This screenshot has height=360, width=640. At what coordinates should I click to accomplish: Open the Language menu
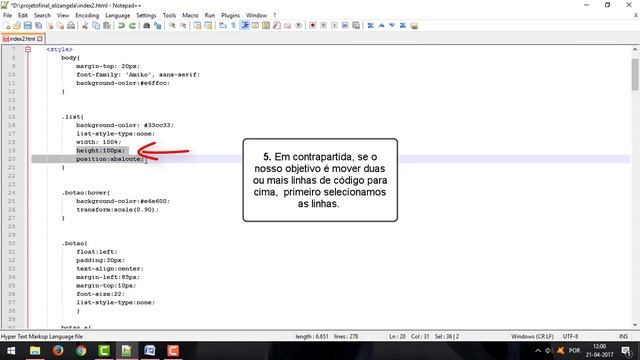pyautogui.click(x=118, y=15)
